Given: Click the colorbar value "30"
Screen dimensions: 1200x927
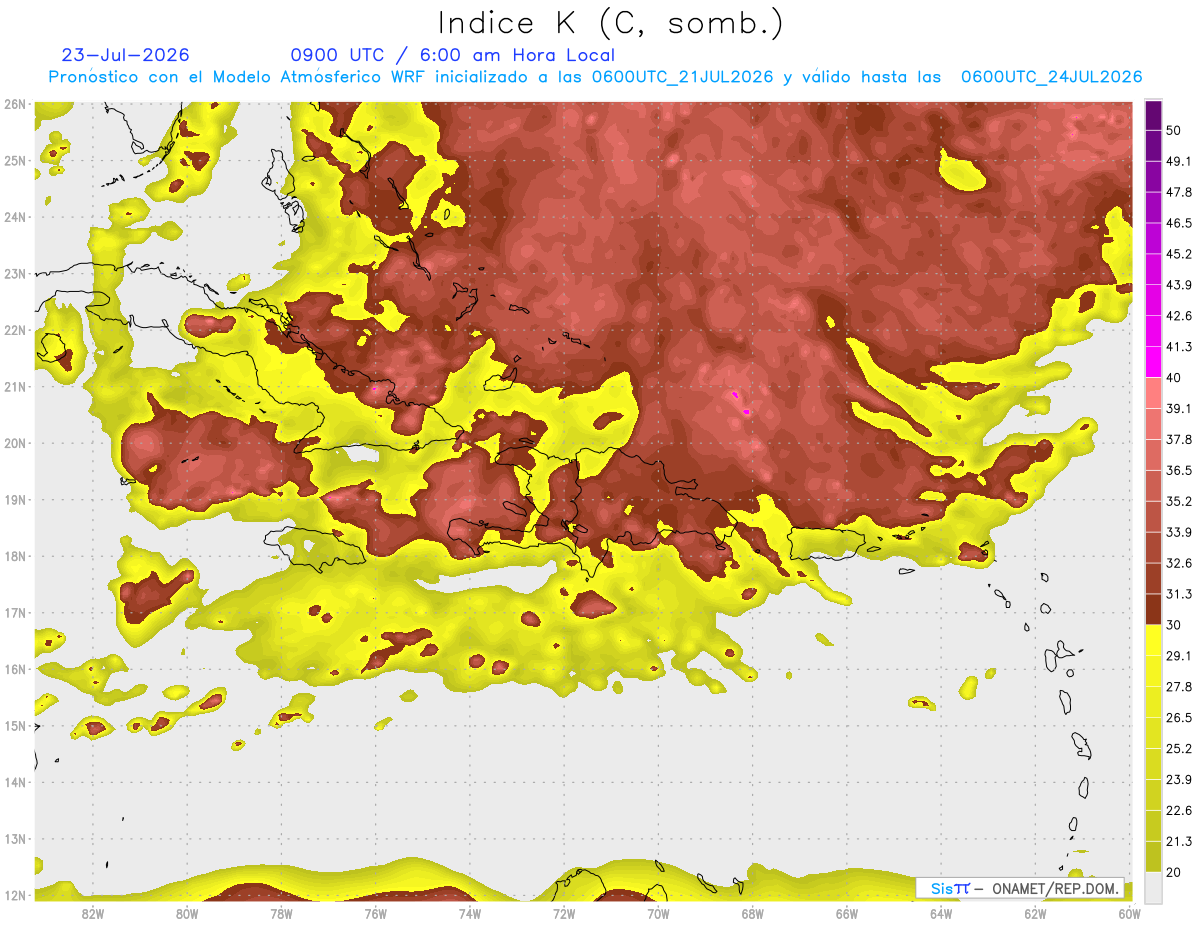Looking at the screenshot, I should pyautogui.click(x=1175, y=625).
